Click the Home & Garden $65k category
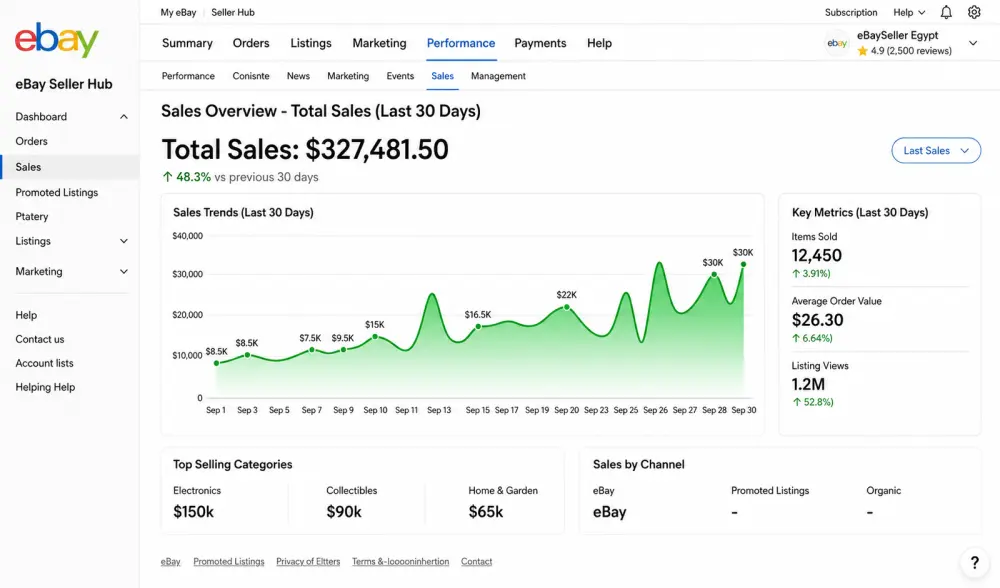The height and width of the screenshot is (588, 1000). click(503, 501)
